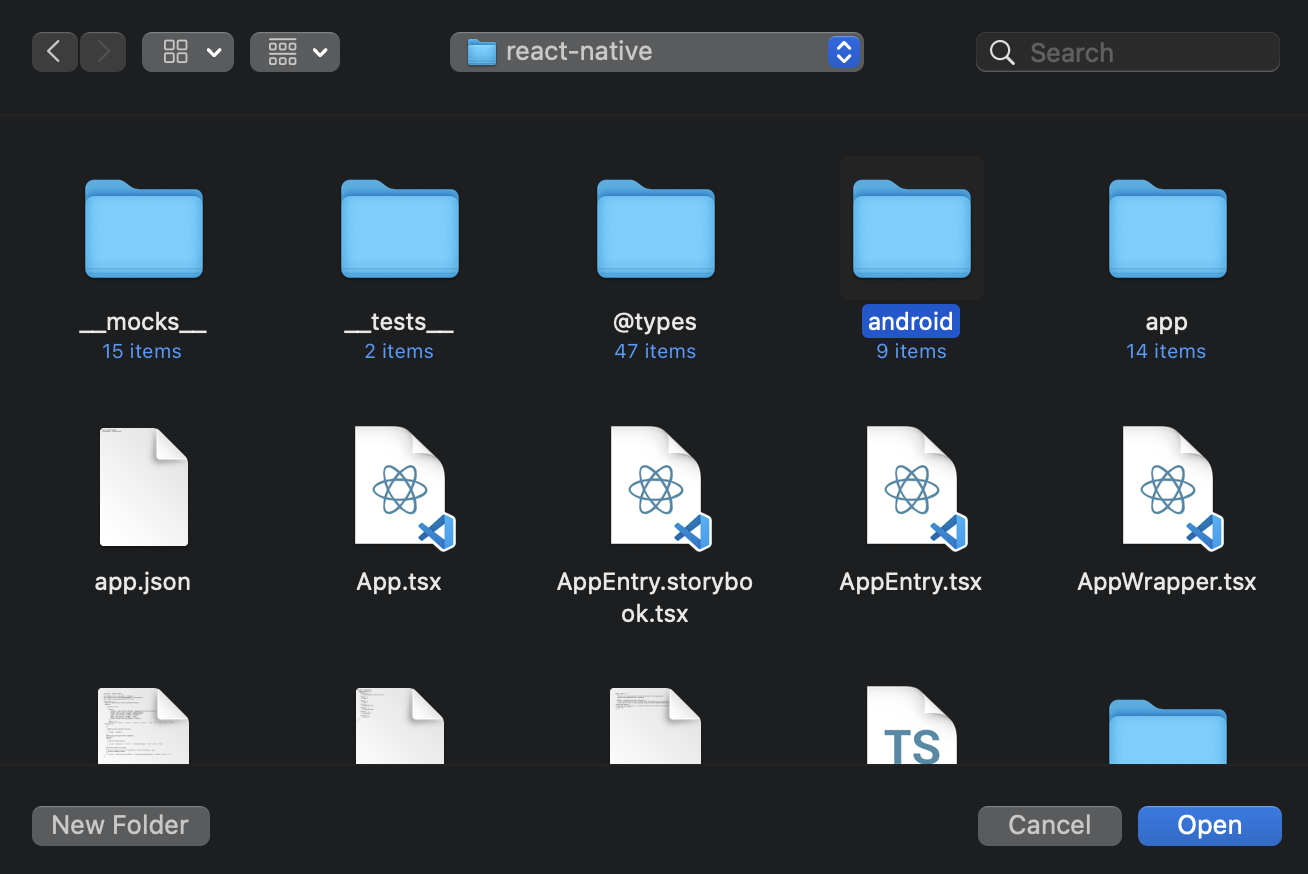Select the __mocks__ folder icon
The image size is (1308, 874).
click(143, 228)
